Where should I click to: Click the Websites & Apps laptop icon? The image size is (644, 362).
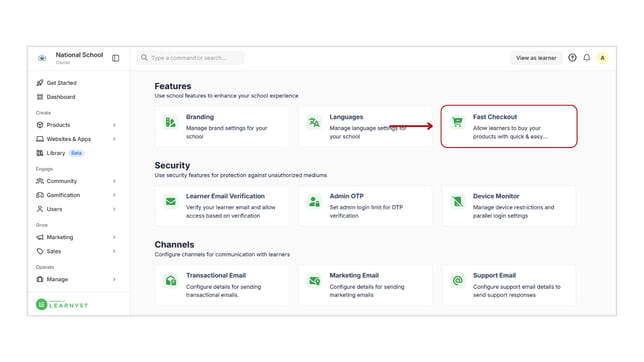point(40,139)
